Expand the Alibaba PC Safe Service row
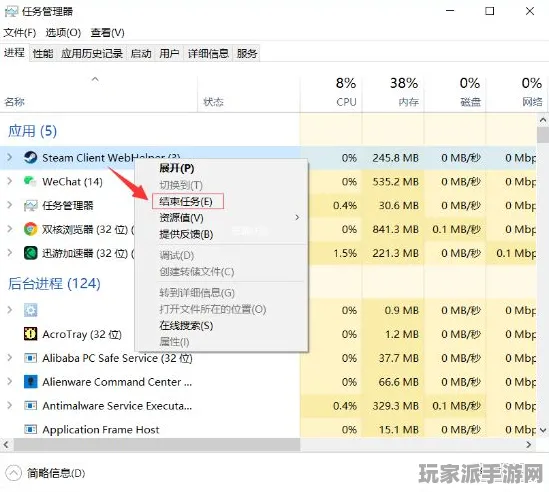Viewport: 549px width, 492px height. pyautogui.click(x=9, y=358)
